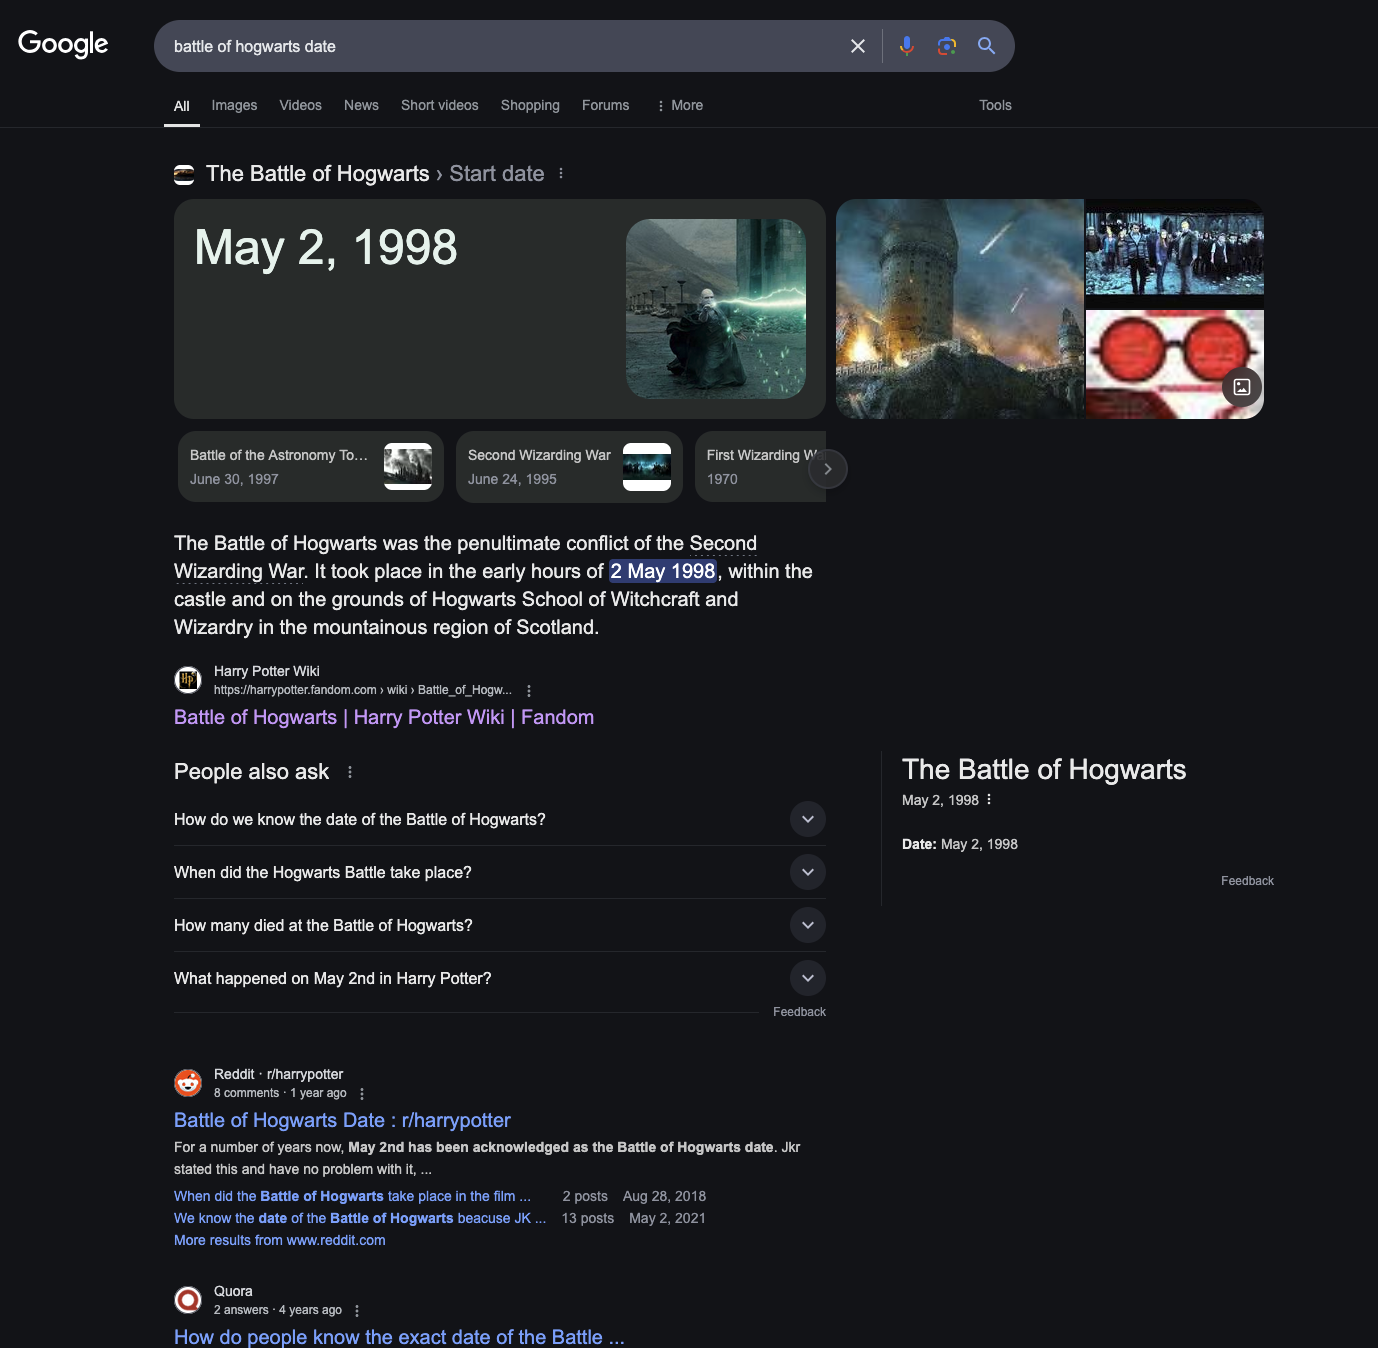Switch to Images tab
Screen dimensions: 1378x1348
tap(234, 105)
